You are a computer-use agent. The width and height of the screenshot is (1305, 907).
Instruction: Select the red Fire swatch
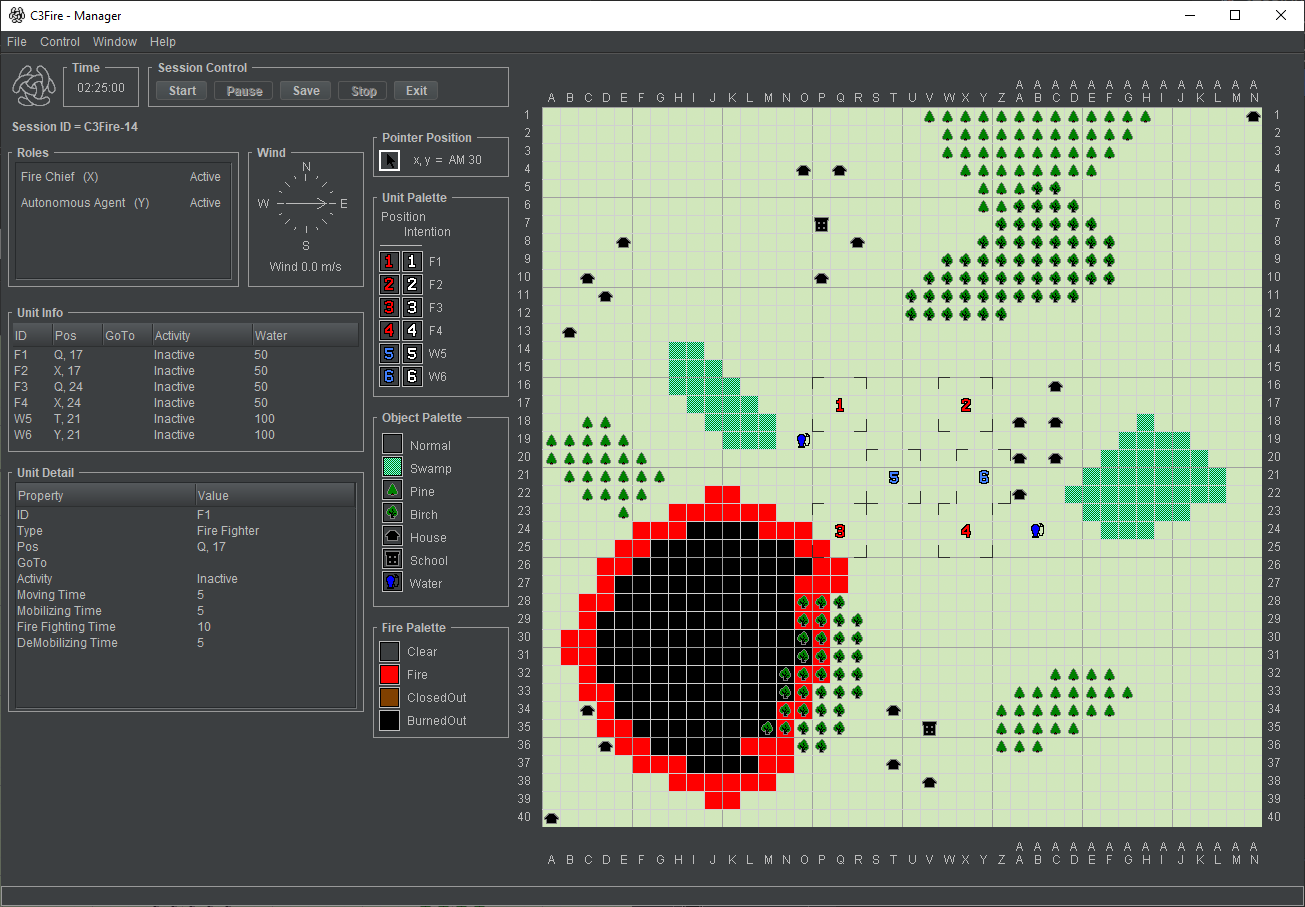point(390,674)
